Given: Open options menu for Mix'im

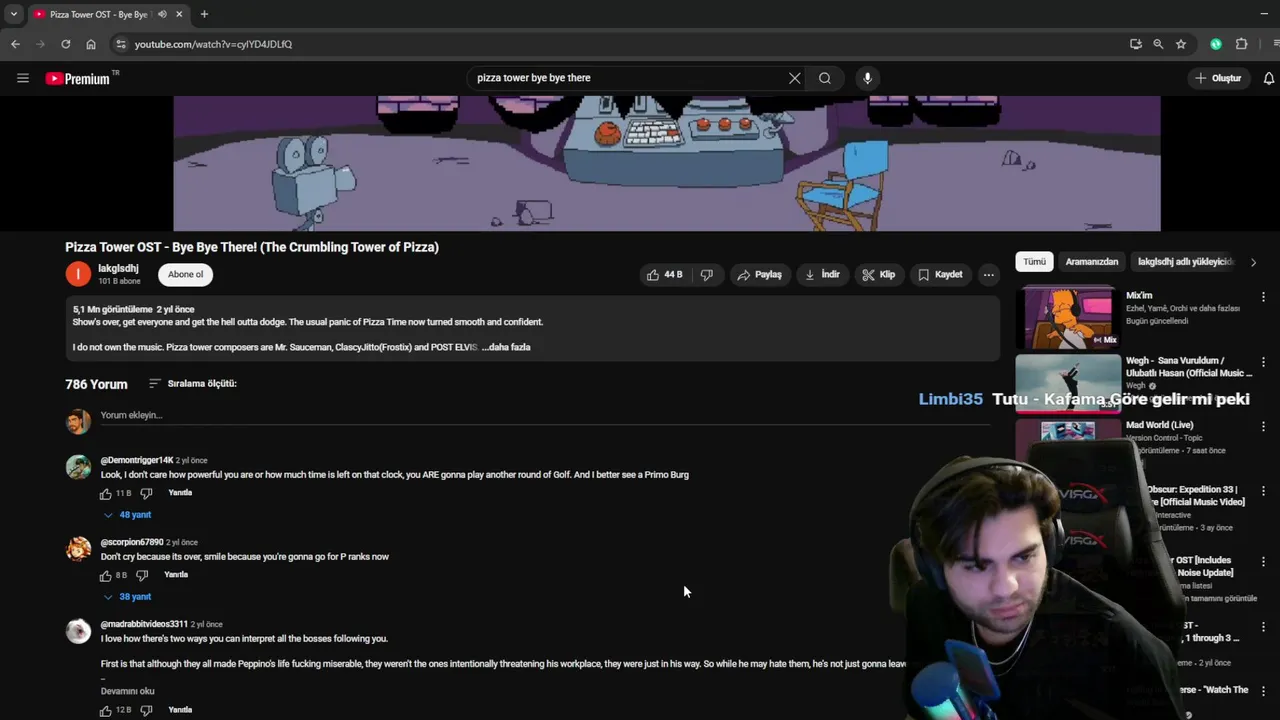Looking at the screenshot, I should tap(1263, 298).
